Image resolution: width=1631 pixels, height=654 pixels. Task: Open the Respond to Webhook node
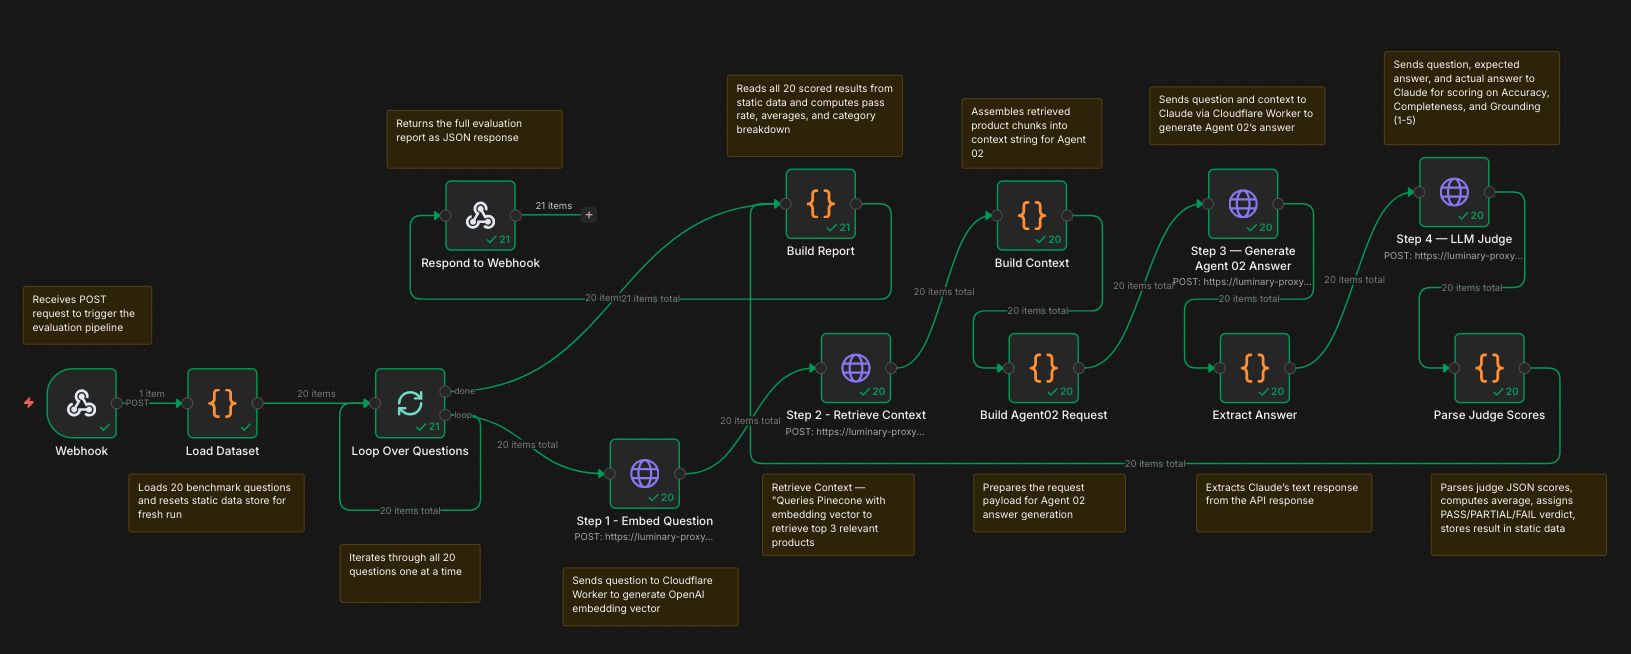pos(480,215)
